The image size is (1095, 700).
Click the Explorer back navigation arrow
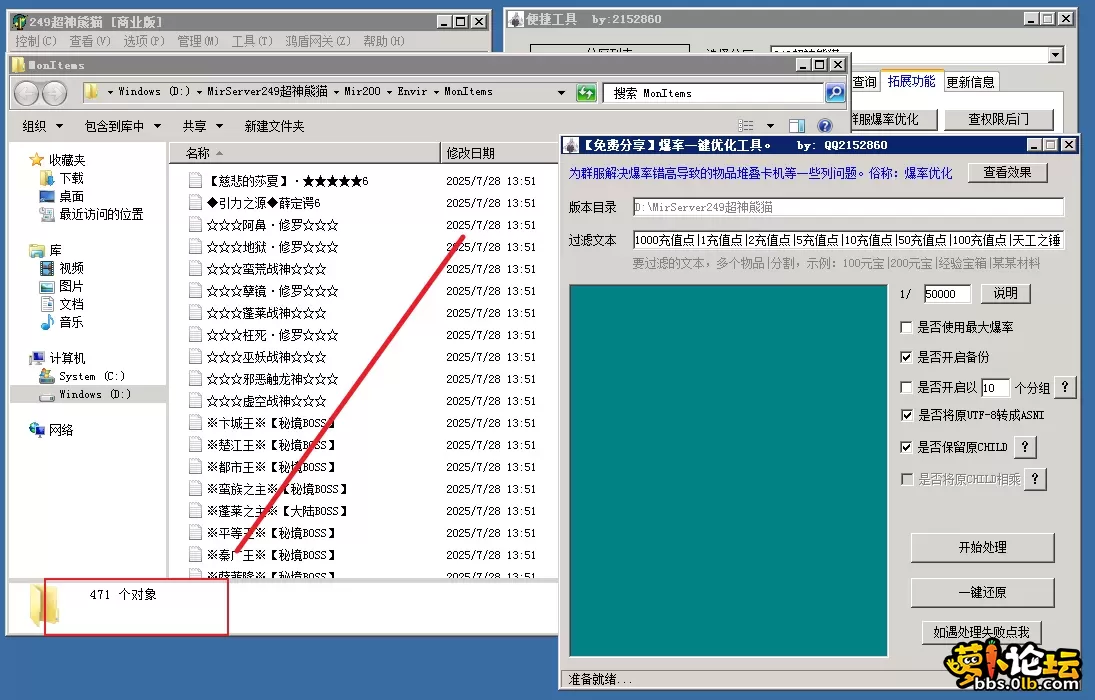pos(27,92)
